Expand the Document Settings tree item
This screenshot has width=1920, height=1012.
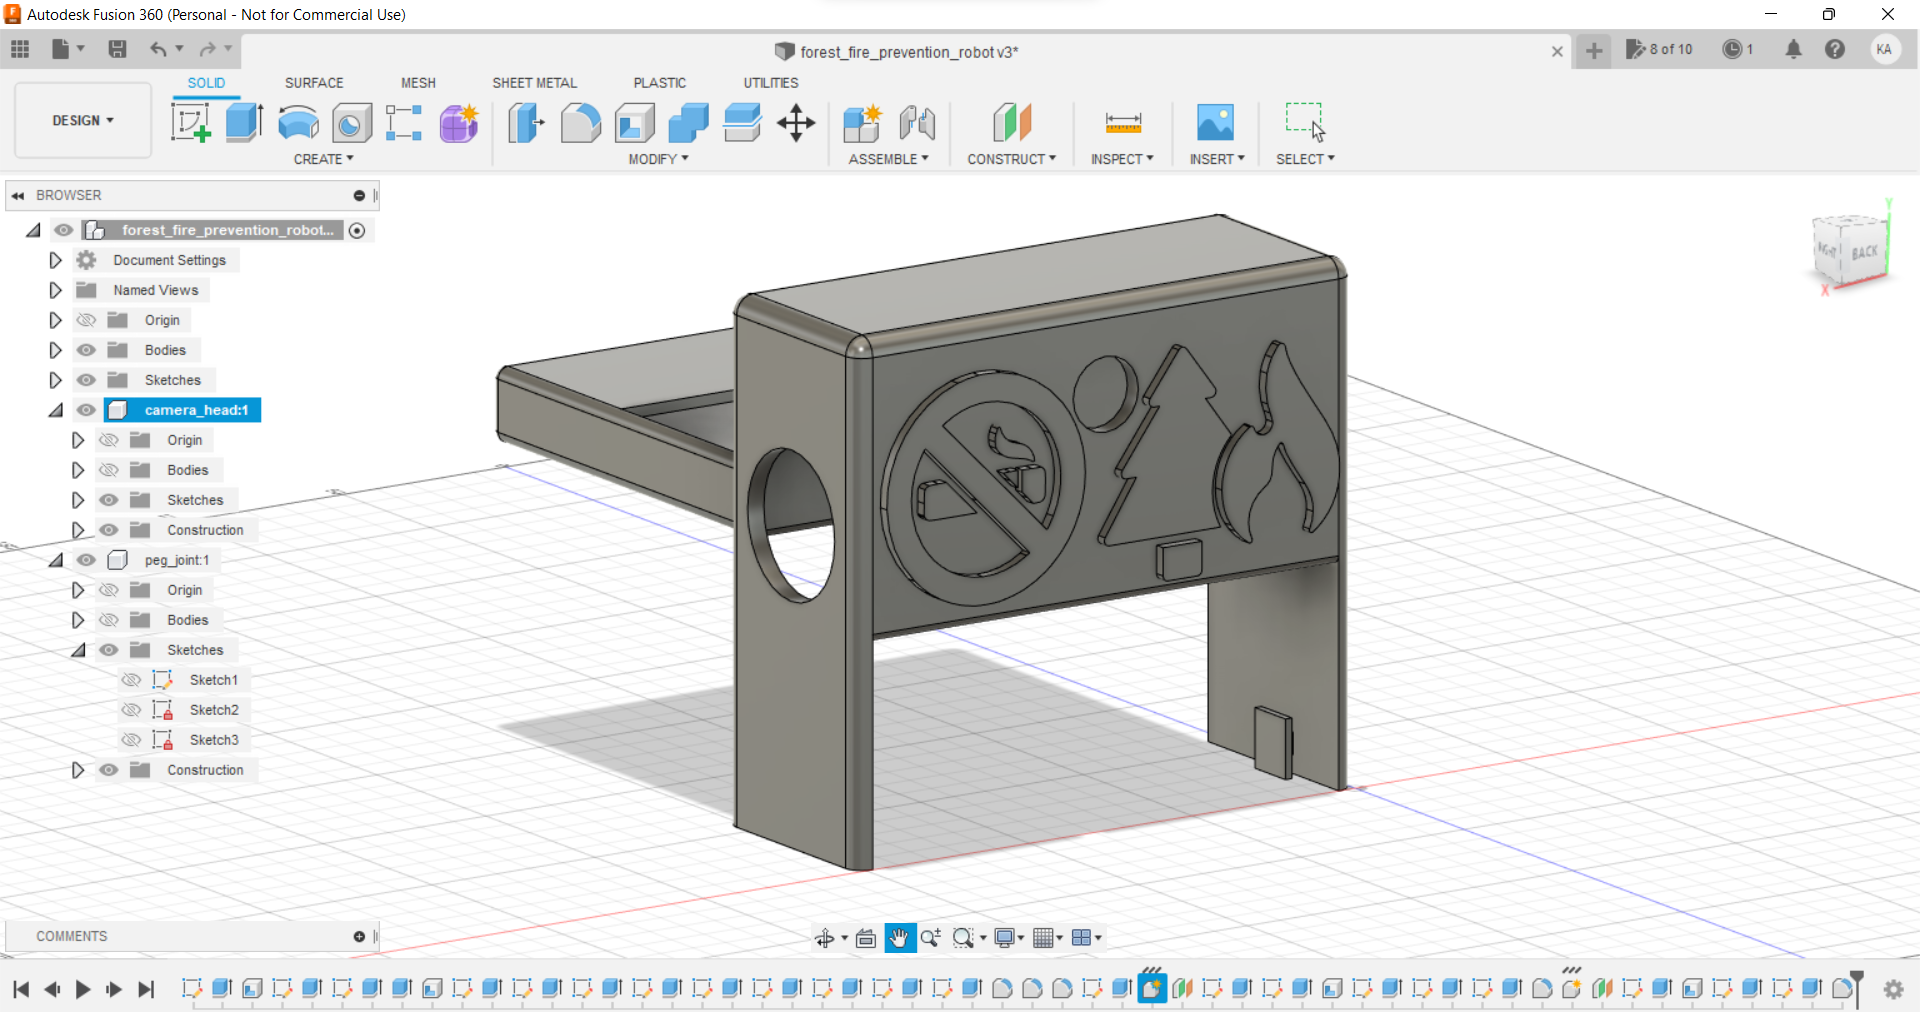point(55,260)
